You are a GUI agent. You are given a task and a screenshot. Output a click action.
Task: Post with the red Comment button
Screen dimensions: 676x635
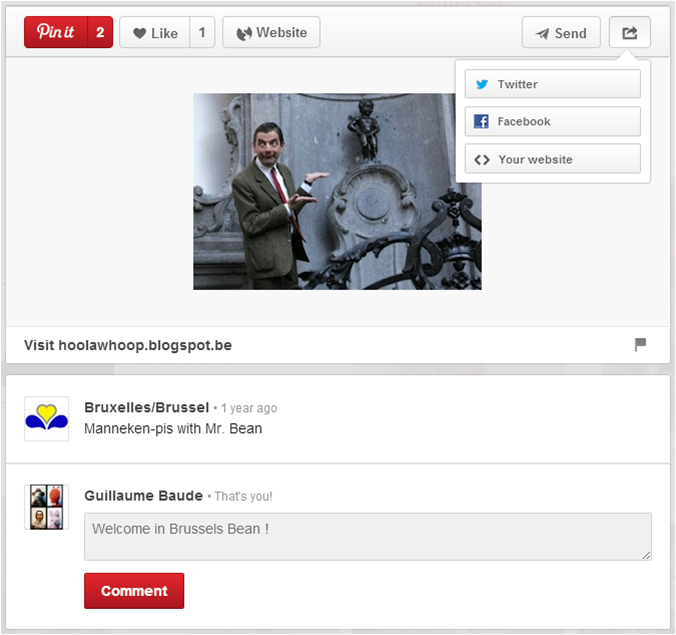point(134,591)
